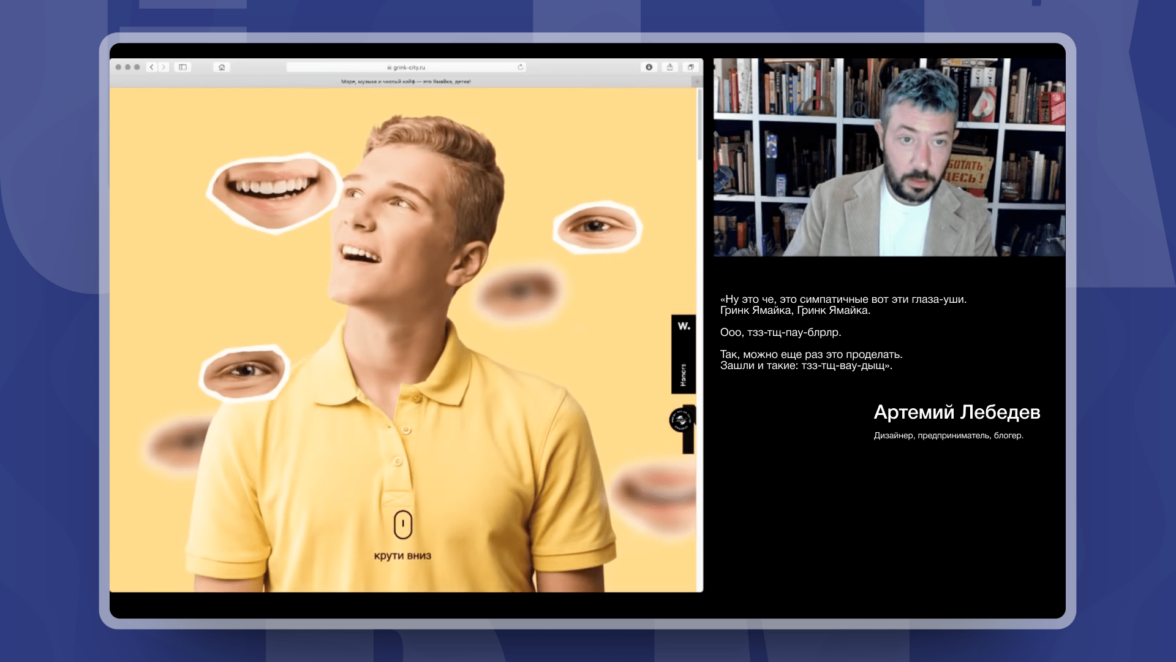Viewport: 1176px width, 662px height.
Task: Click the round black badge under Honors
Action: pyautogui.click(x=680, y=421)
